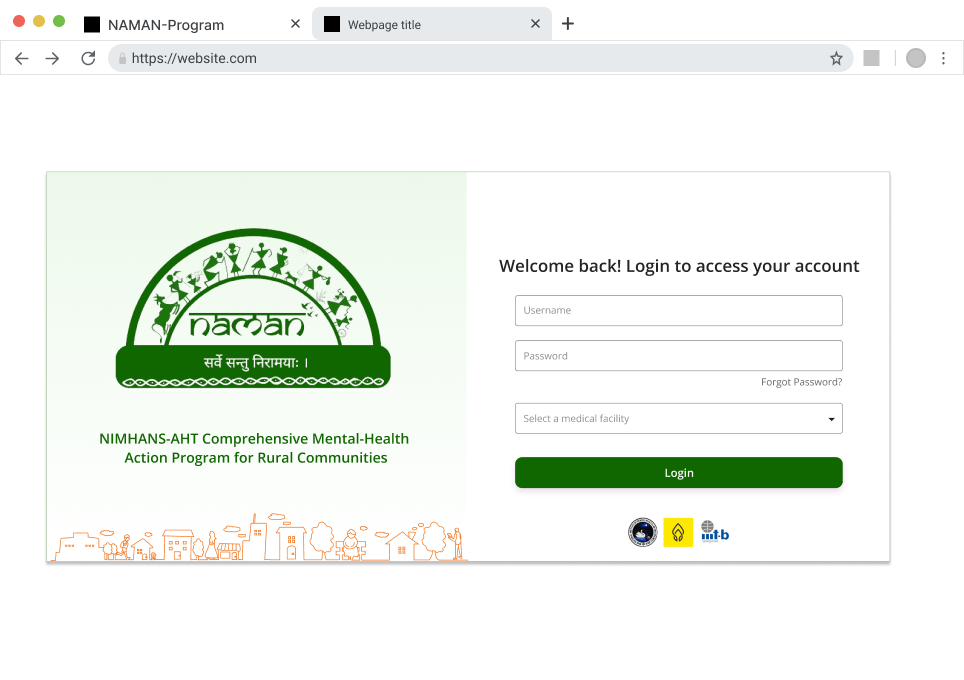Bookmark this page with the star icon
Screen dimensions: 964x680
[836, 58]
